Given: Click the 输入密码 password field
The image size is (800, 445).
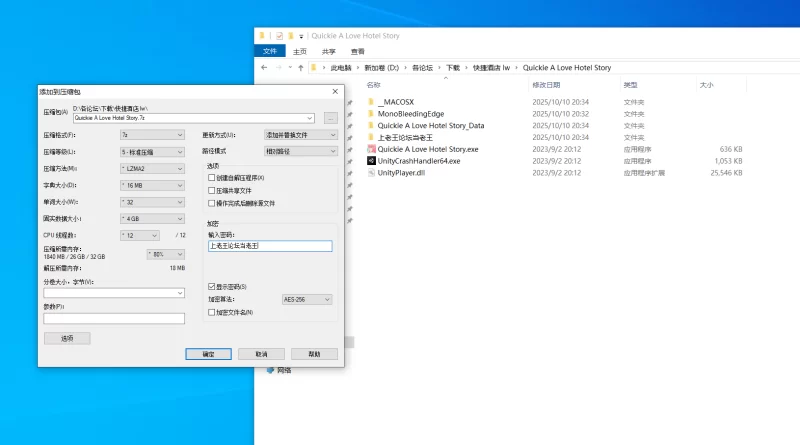Looking at the screenshot, I should click(270, 246).
